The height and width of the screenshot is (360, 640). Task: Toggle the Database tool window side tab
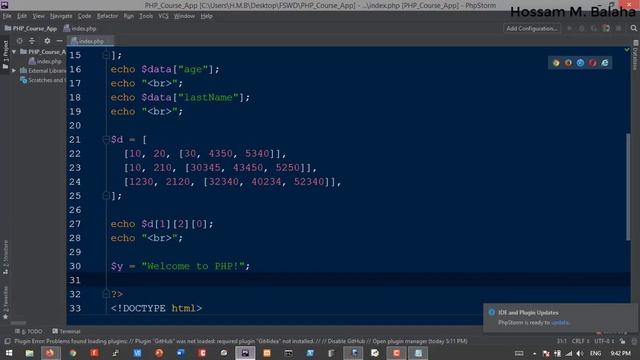pyautogui.click(x=636, y=56)
